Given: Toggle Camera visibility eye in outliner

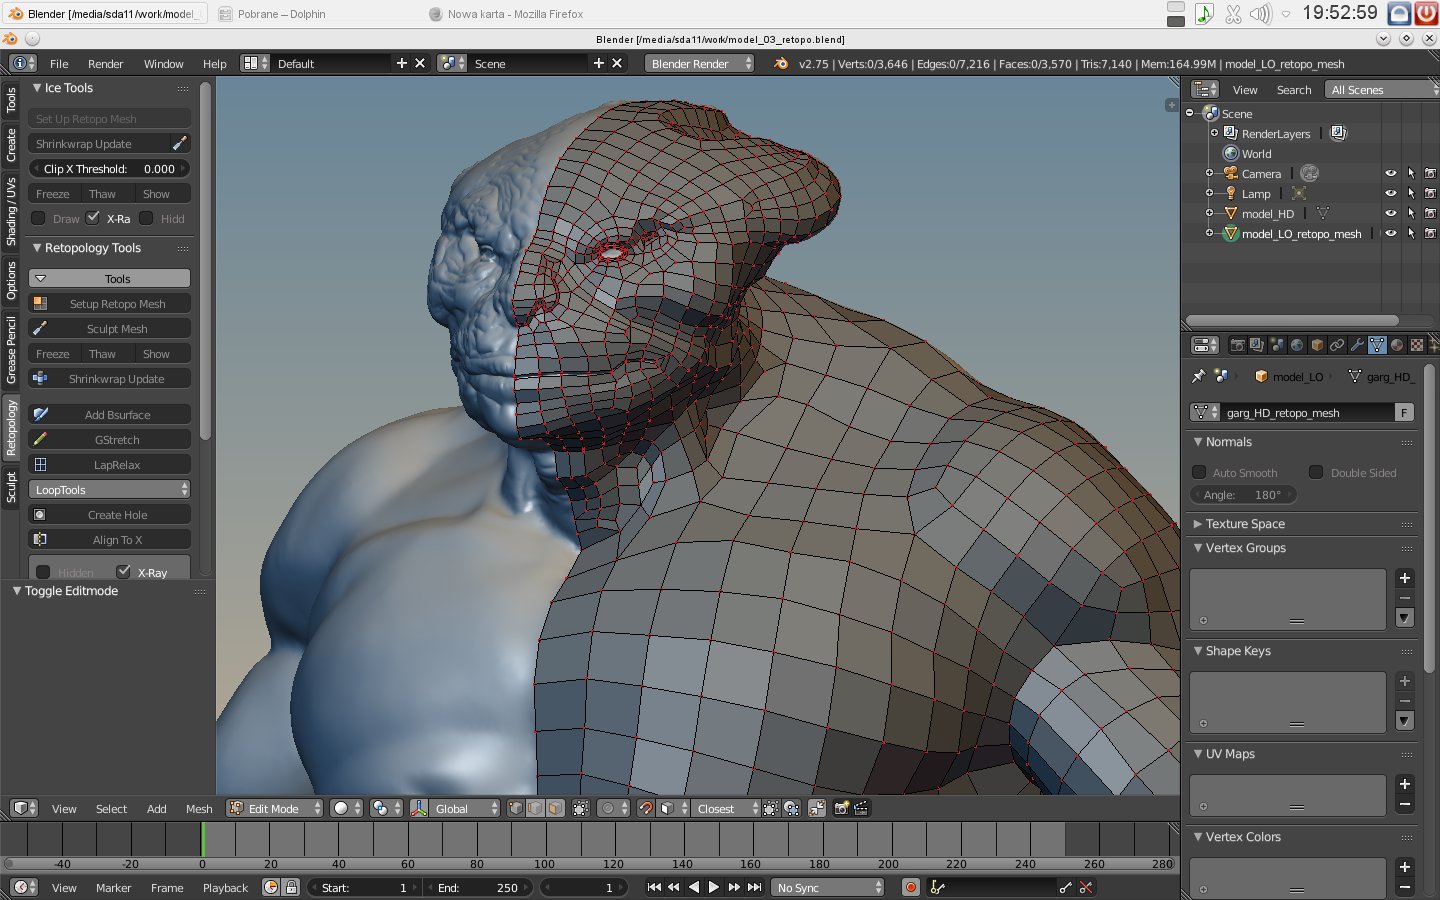Looking at the screenshot, I should click(x=1390, y=173).
